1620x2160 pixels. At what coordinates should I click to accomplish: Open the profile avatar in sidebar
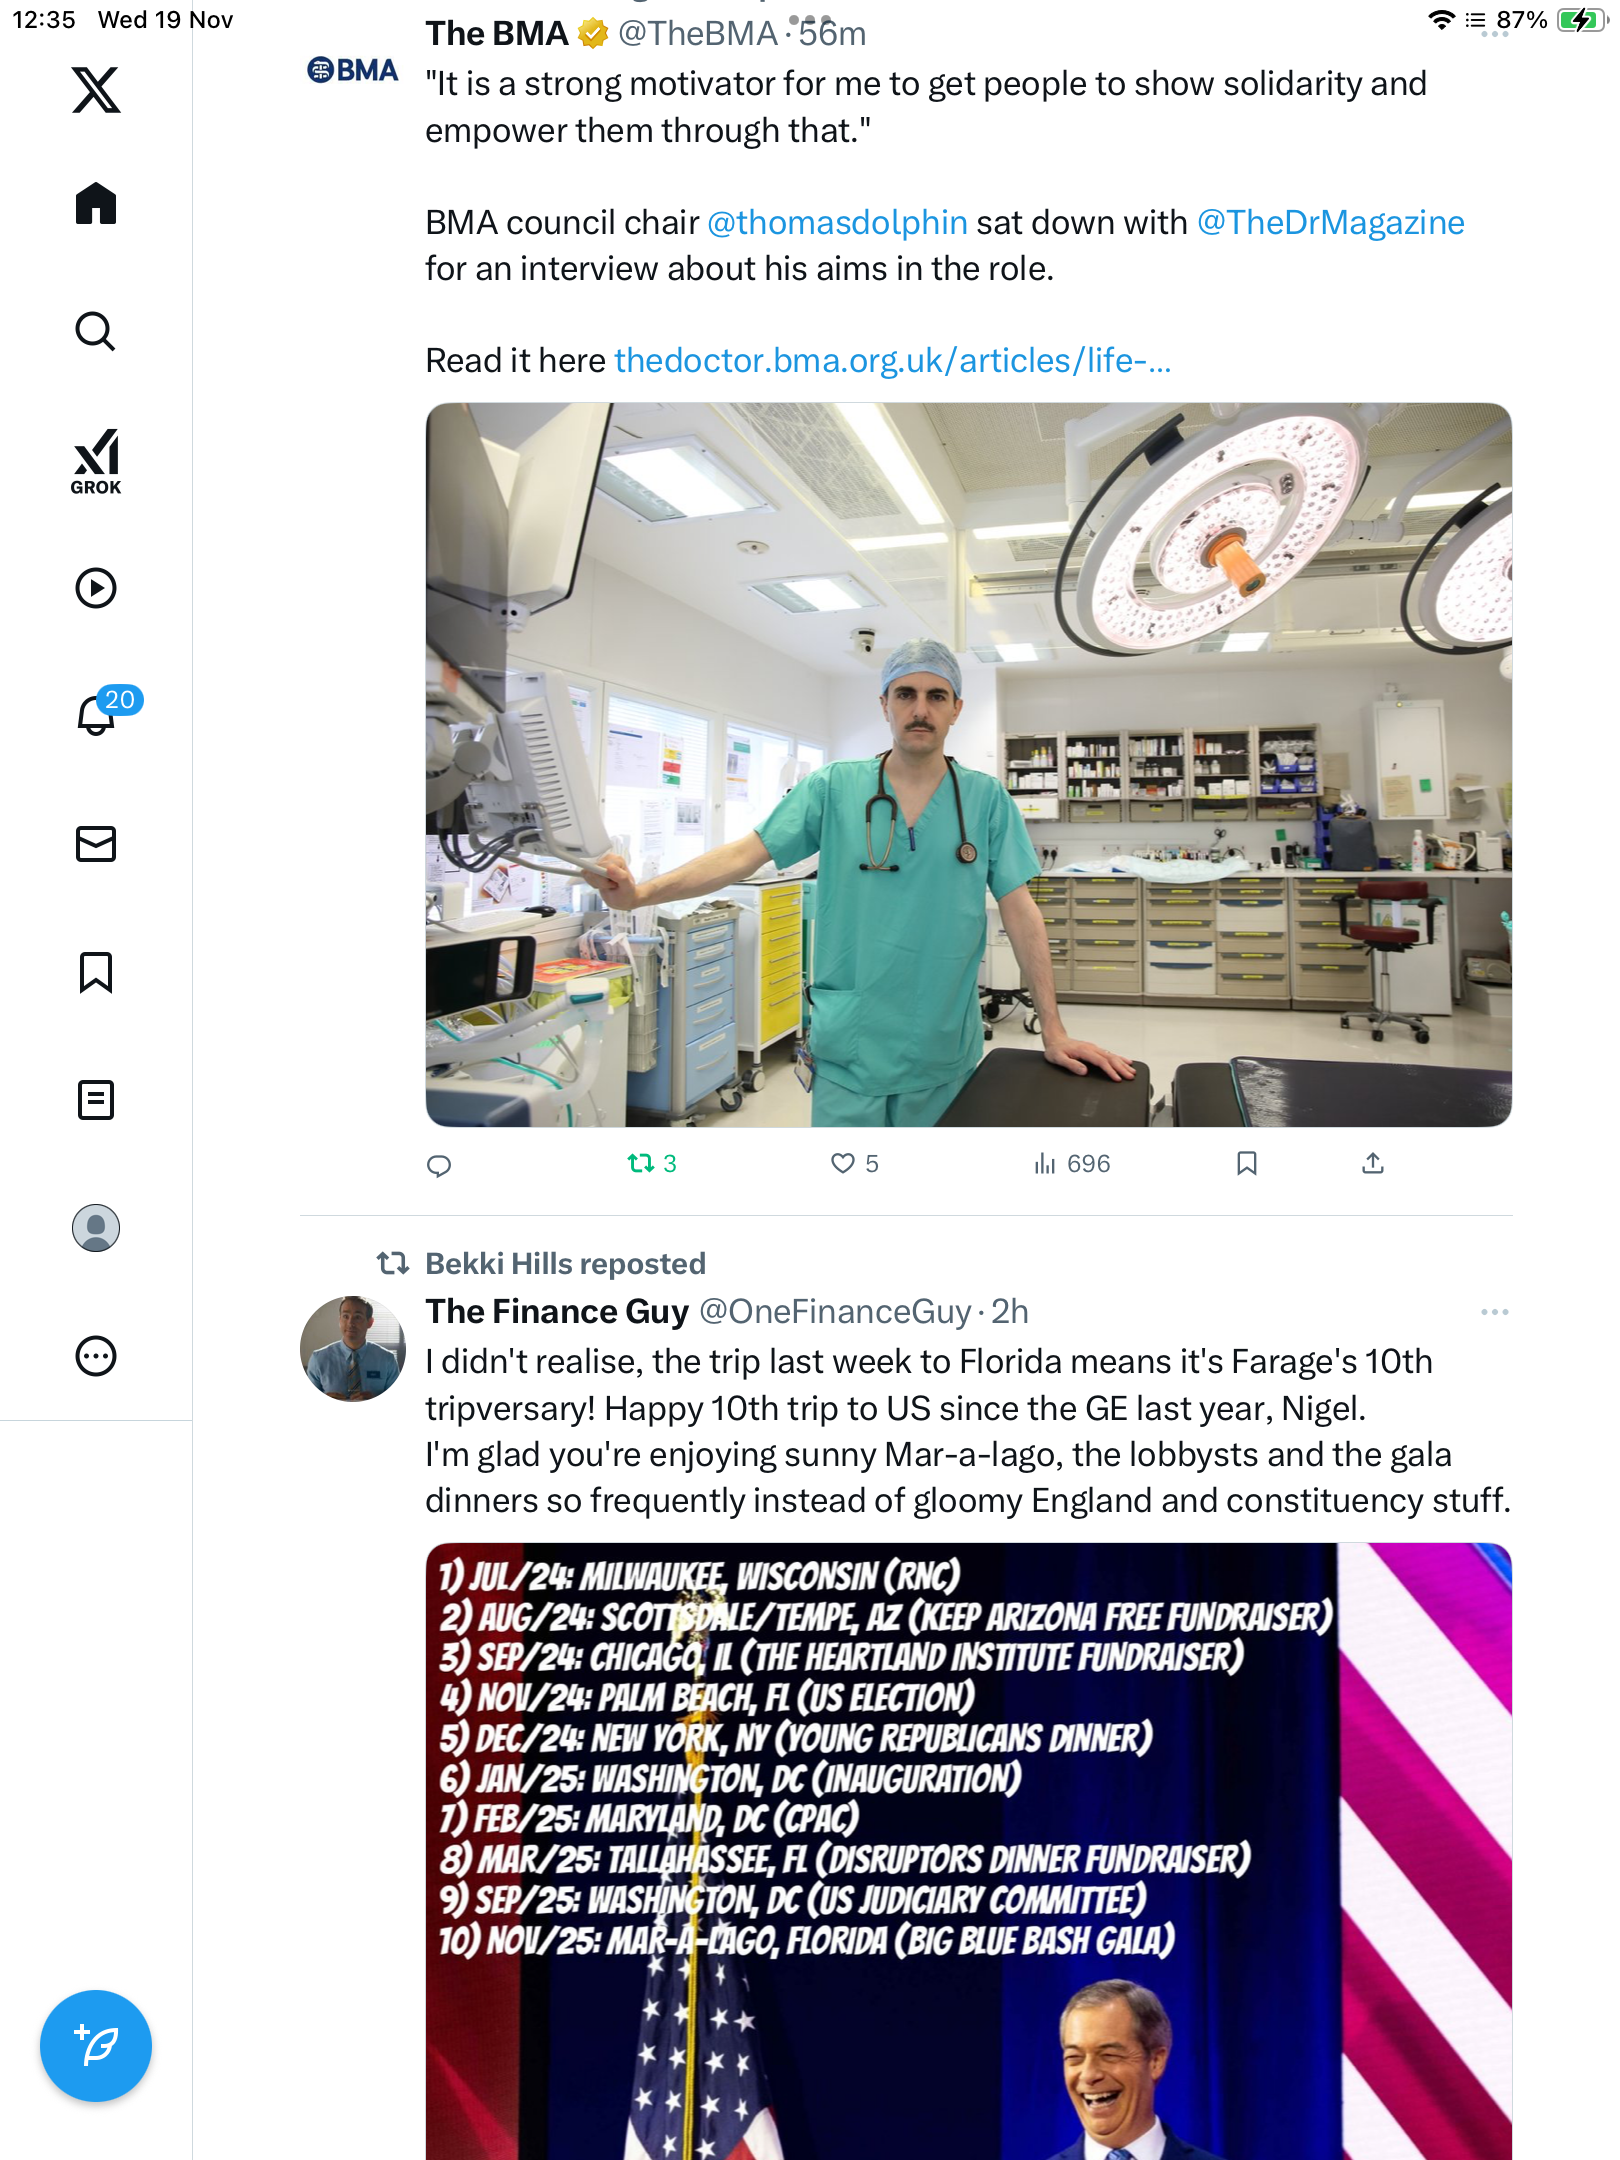click(96, 1228)
